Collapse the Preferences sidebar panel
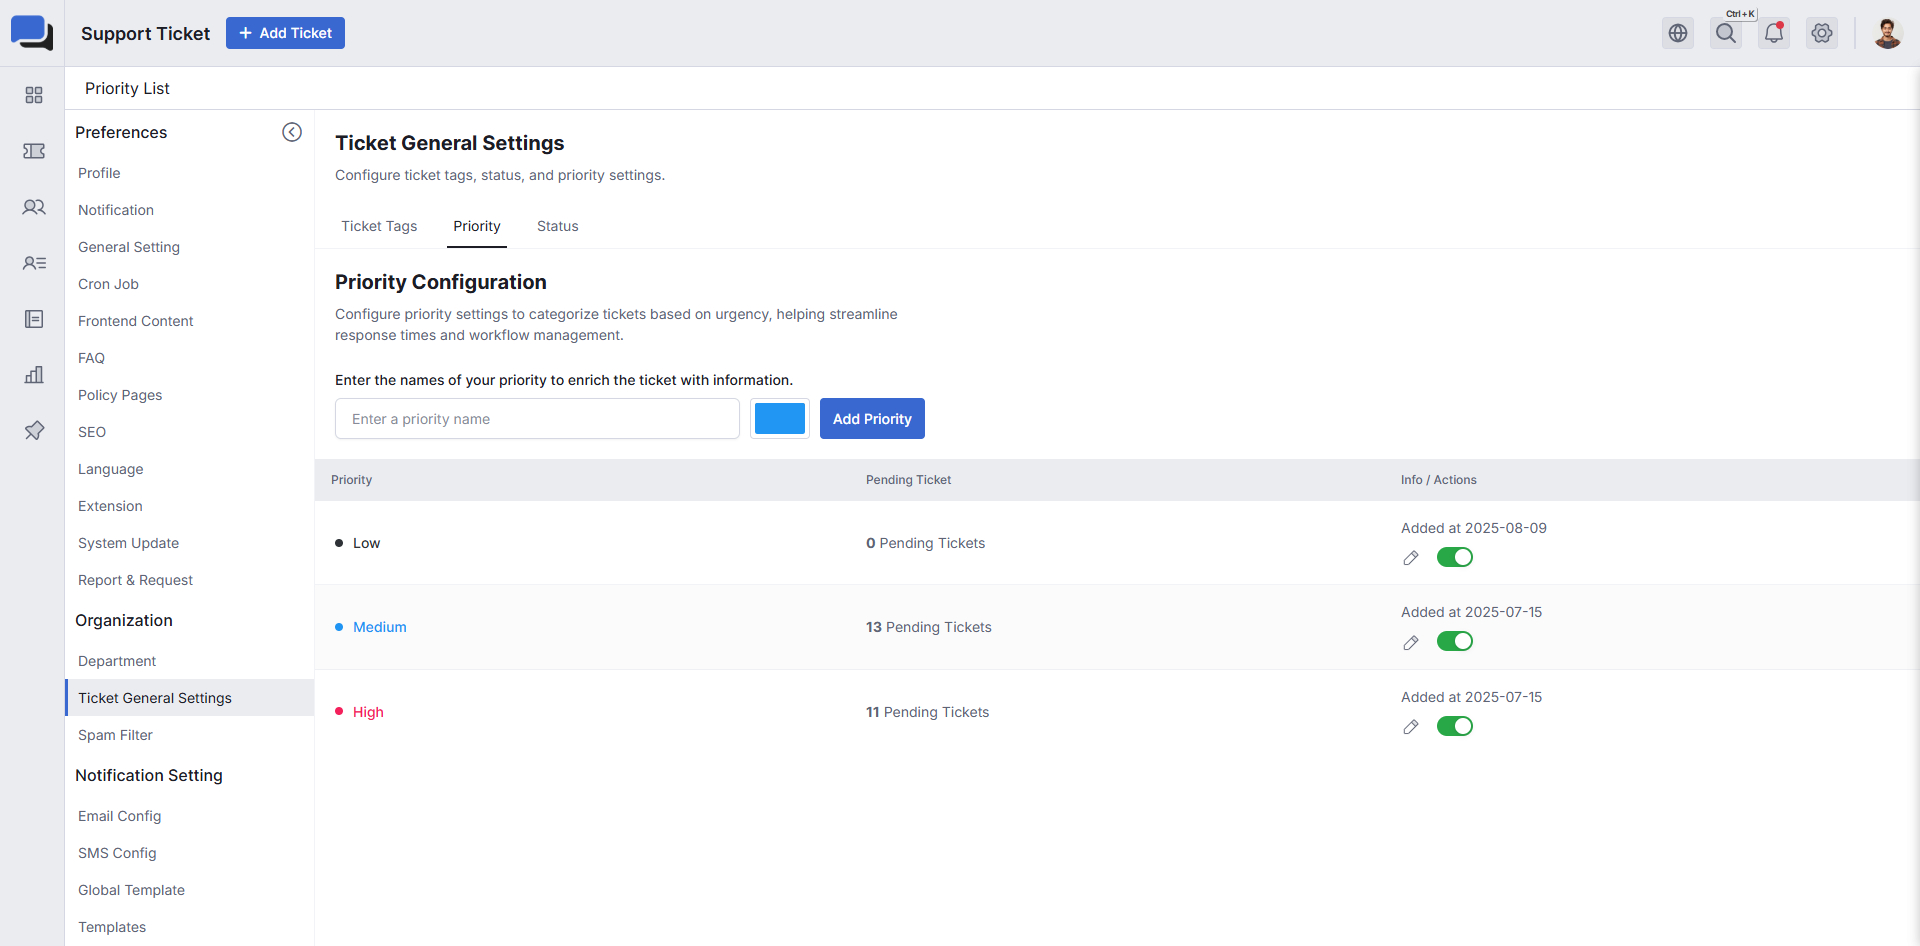The image size is (1920, 946). (292, 132)
